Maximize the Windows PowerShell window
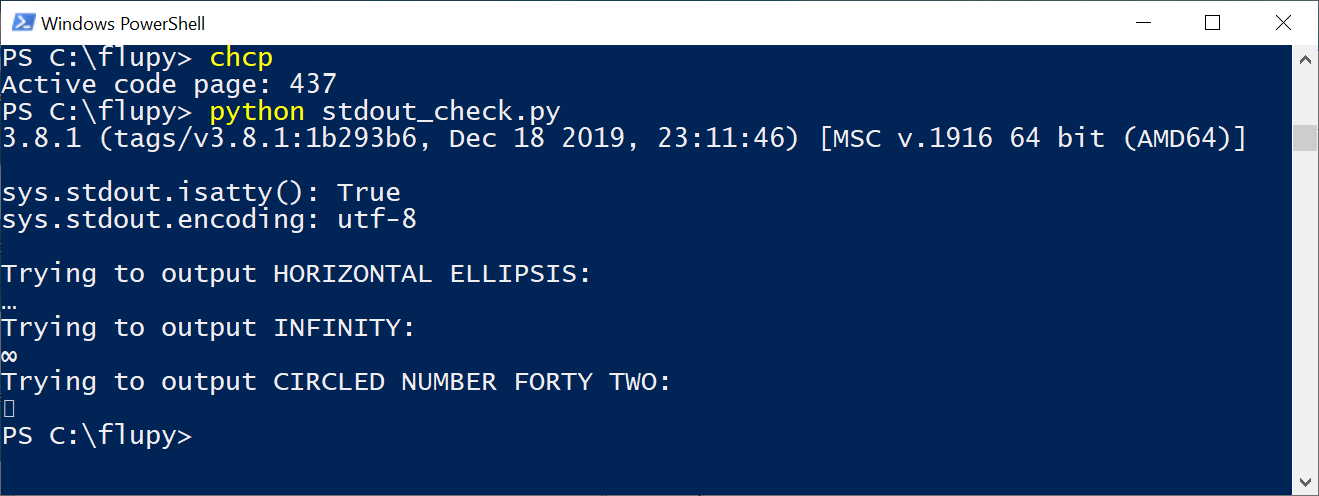 [1213, 22]
